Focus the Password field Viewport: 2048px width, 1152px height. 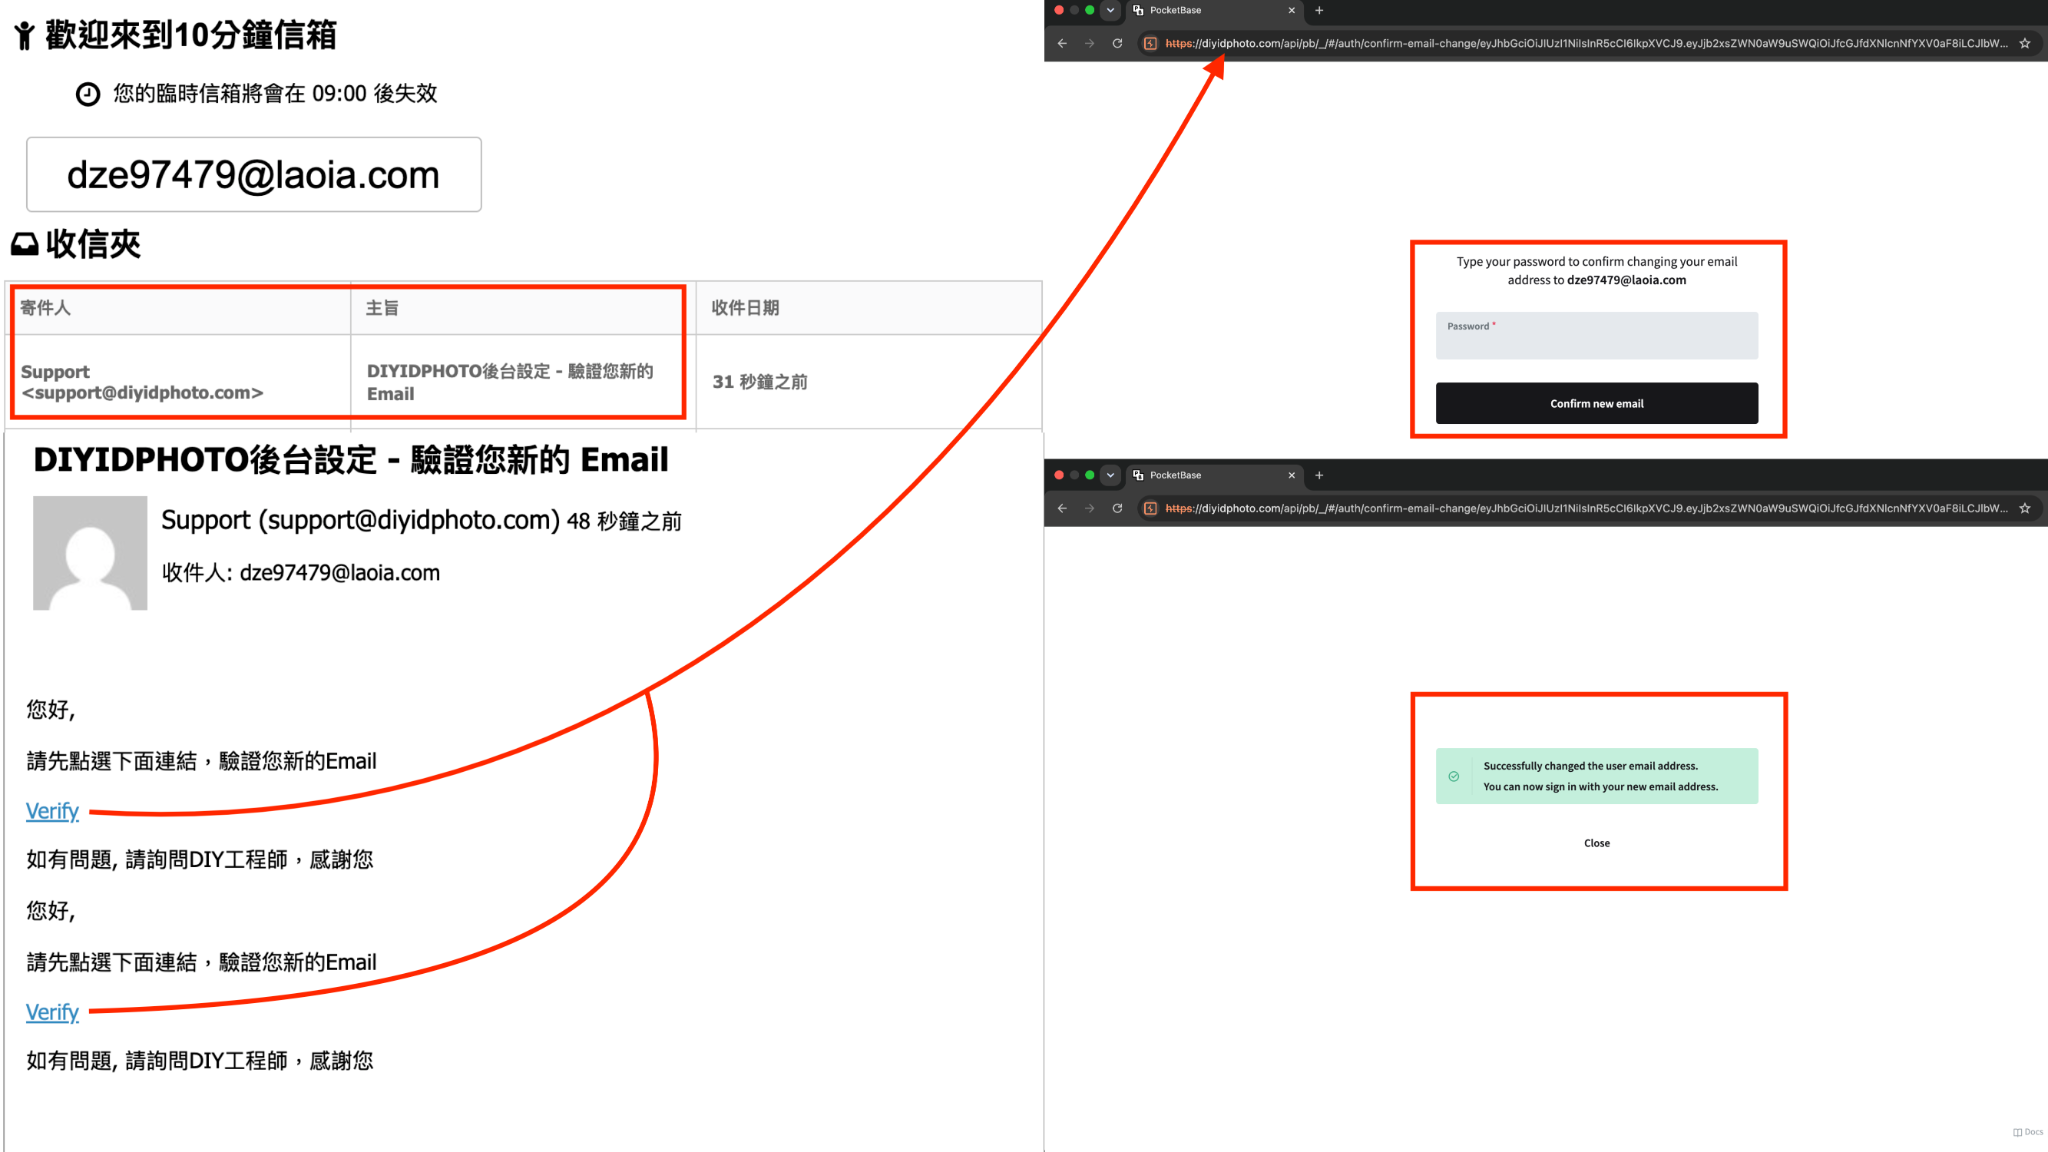tap(1596, 336)
